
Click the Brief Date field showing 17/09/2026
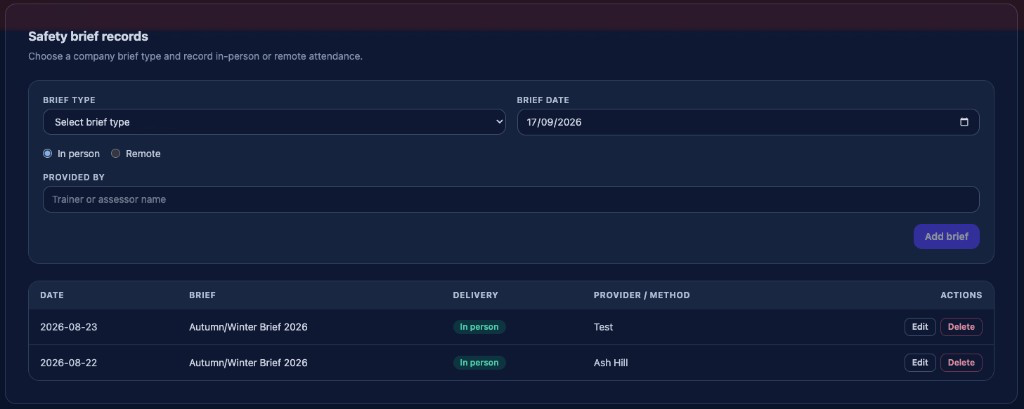click(748, 122)
